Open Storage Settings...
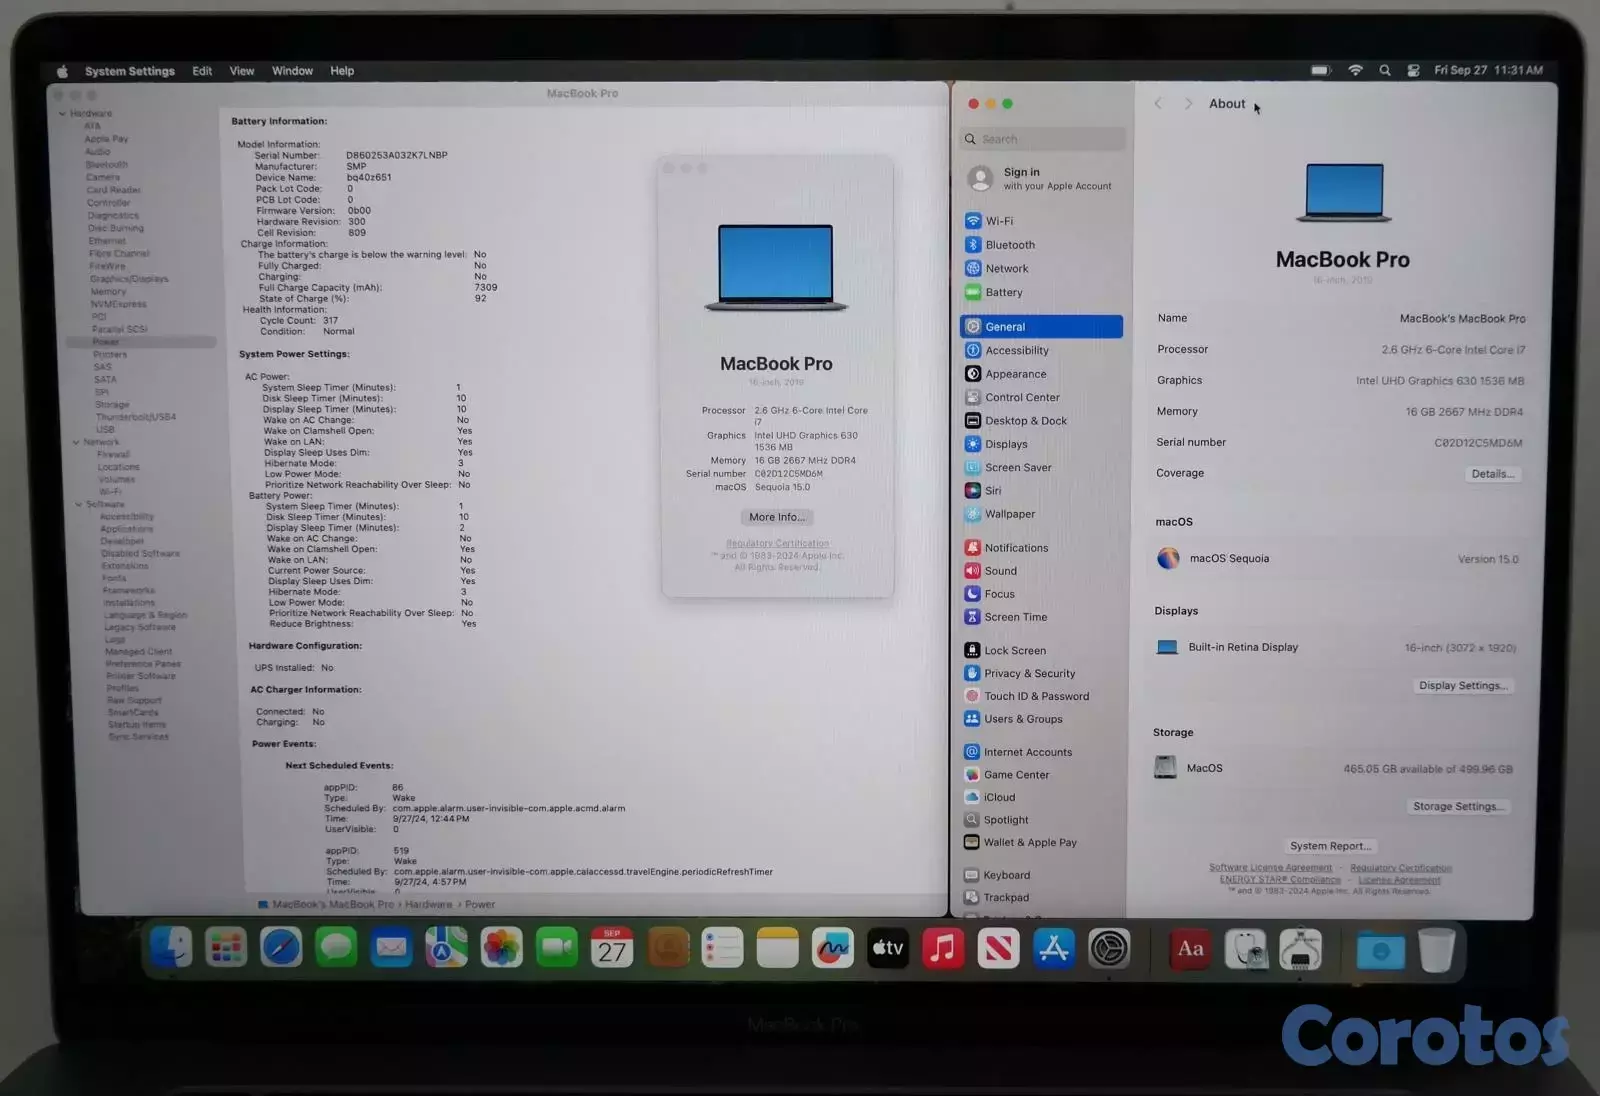 tap(1459, 807)
